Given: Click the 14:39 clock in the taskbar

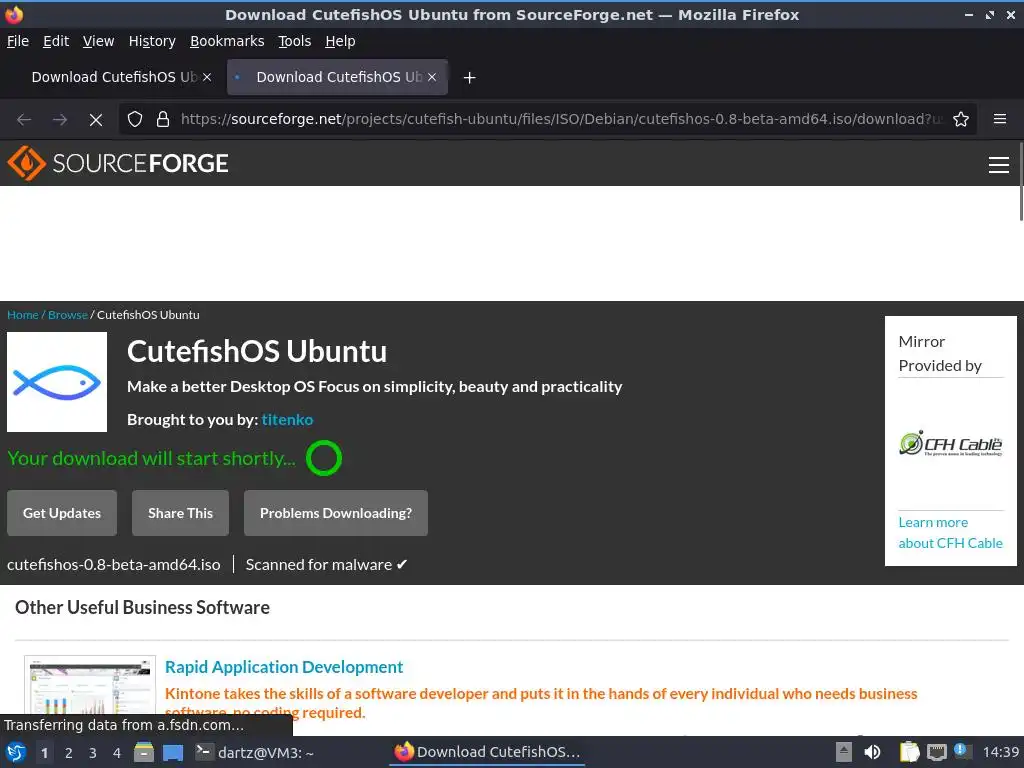Looking at the screenshot, I should coord(1000,752).
